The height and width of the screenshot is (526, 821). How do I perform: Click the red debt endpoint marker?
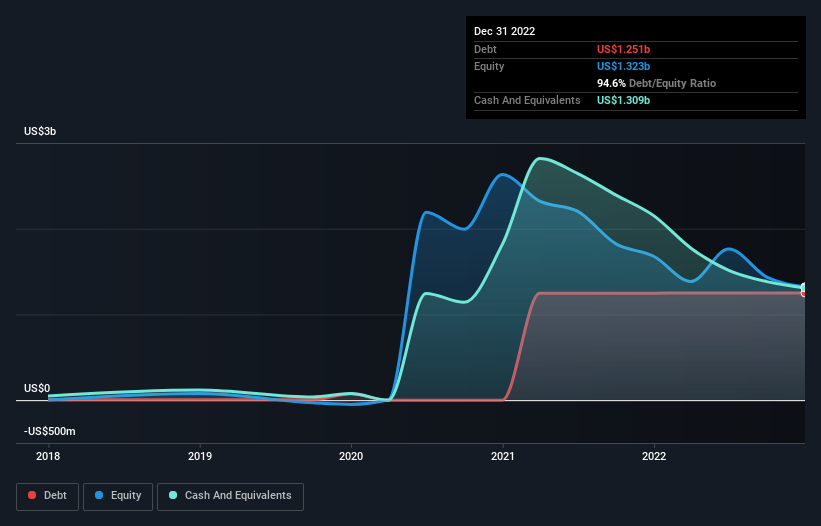804,294
